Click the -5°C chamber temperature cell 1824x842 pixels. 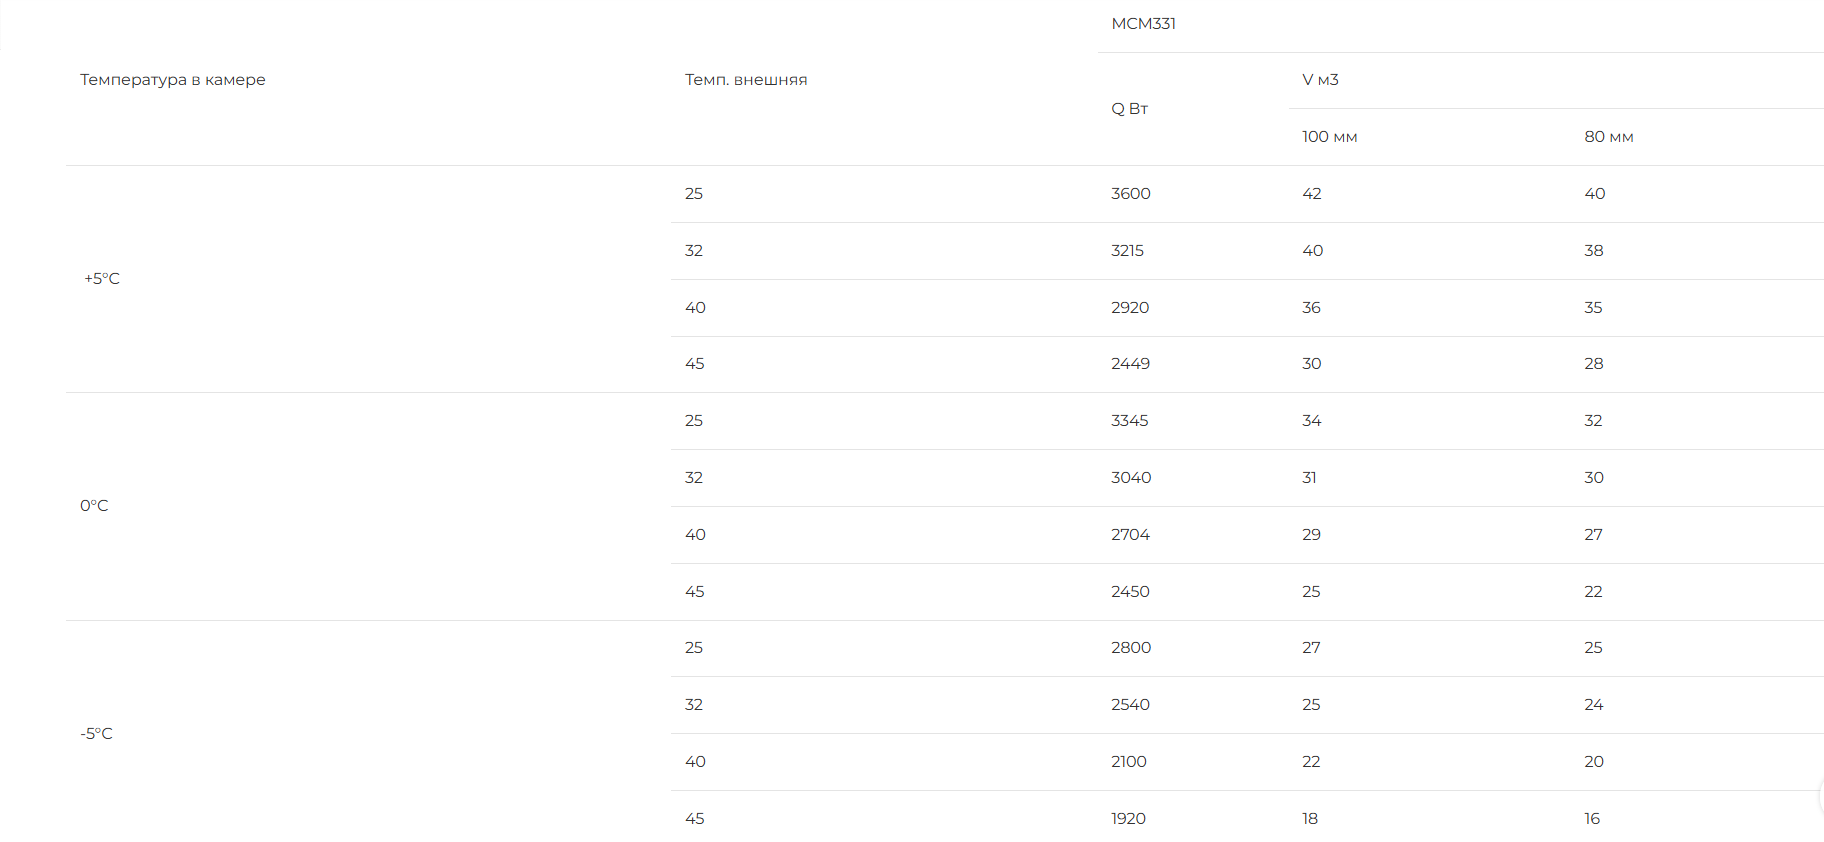coord(96,733)
